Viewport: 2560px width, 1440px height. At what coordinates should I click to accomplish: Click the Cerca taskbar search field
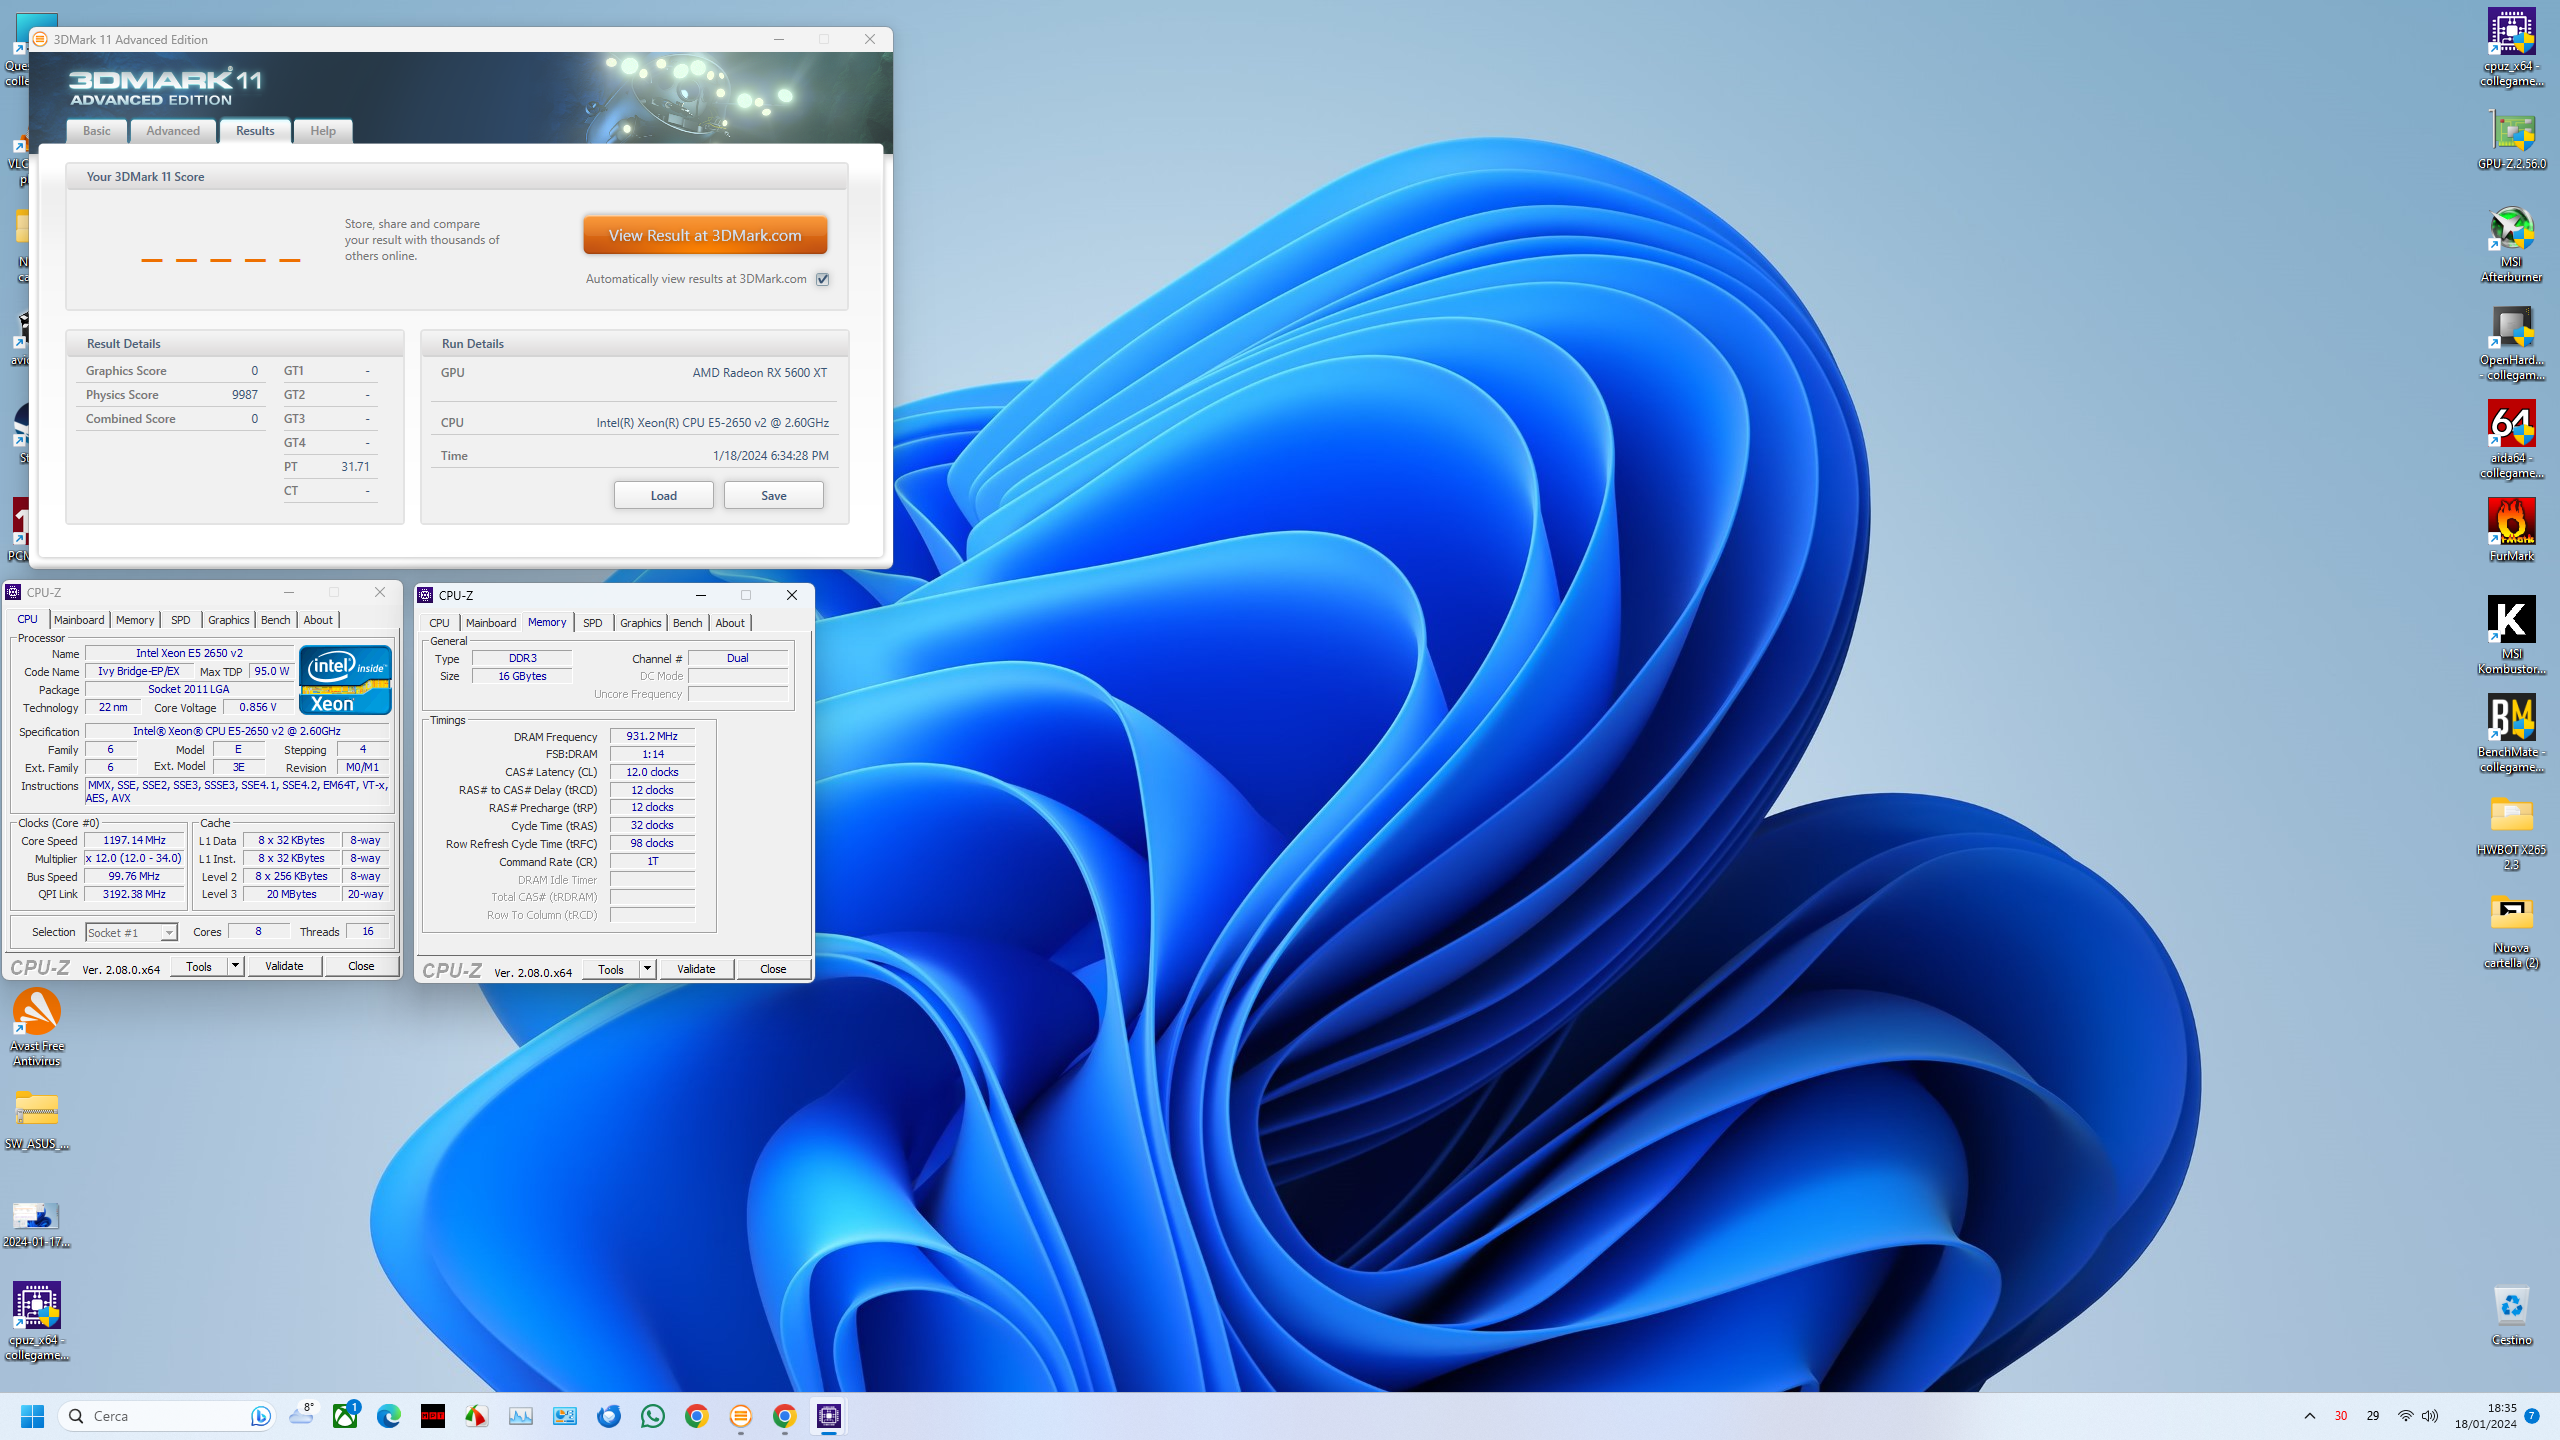pyautogui.click(x=167, y=1415)
